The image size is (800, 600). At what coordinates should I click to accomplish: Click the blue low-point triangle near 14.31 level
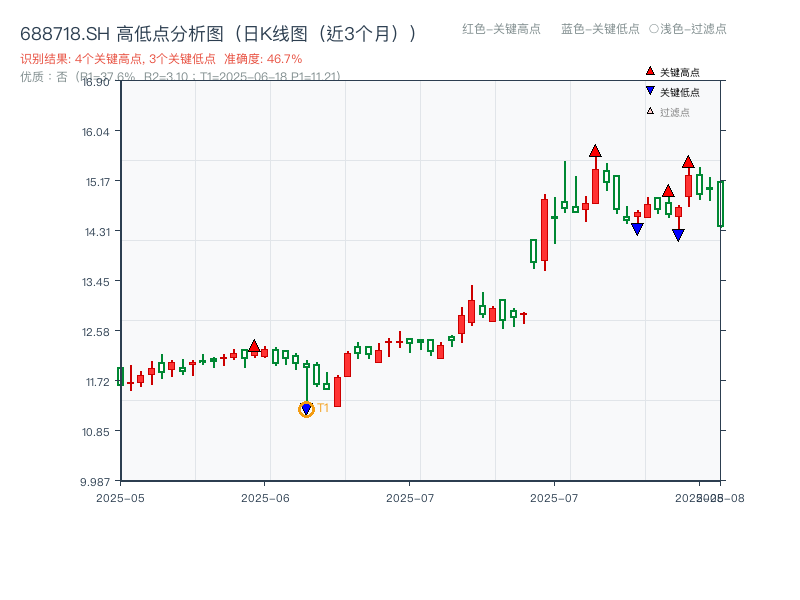[x=639, y=228]
